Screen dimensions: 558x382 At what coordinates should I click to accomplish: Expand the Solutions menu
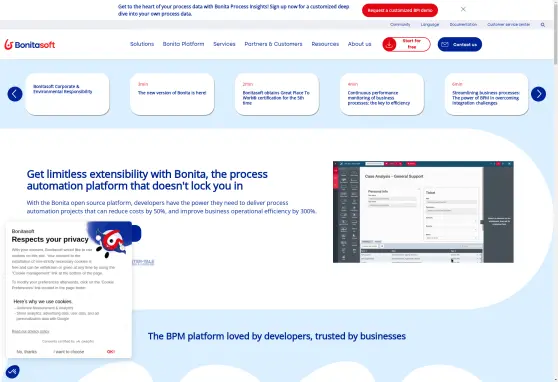[142, 44]
